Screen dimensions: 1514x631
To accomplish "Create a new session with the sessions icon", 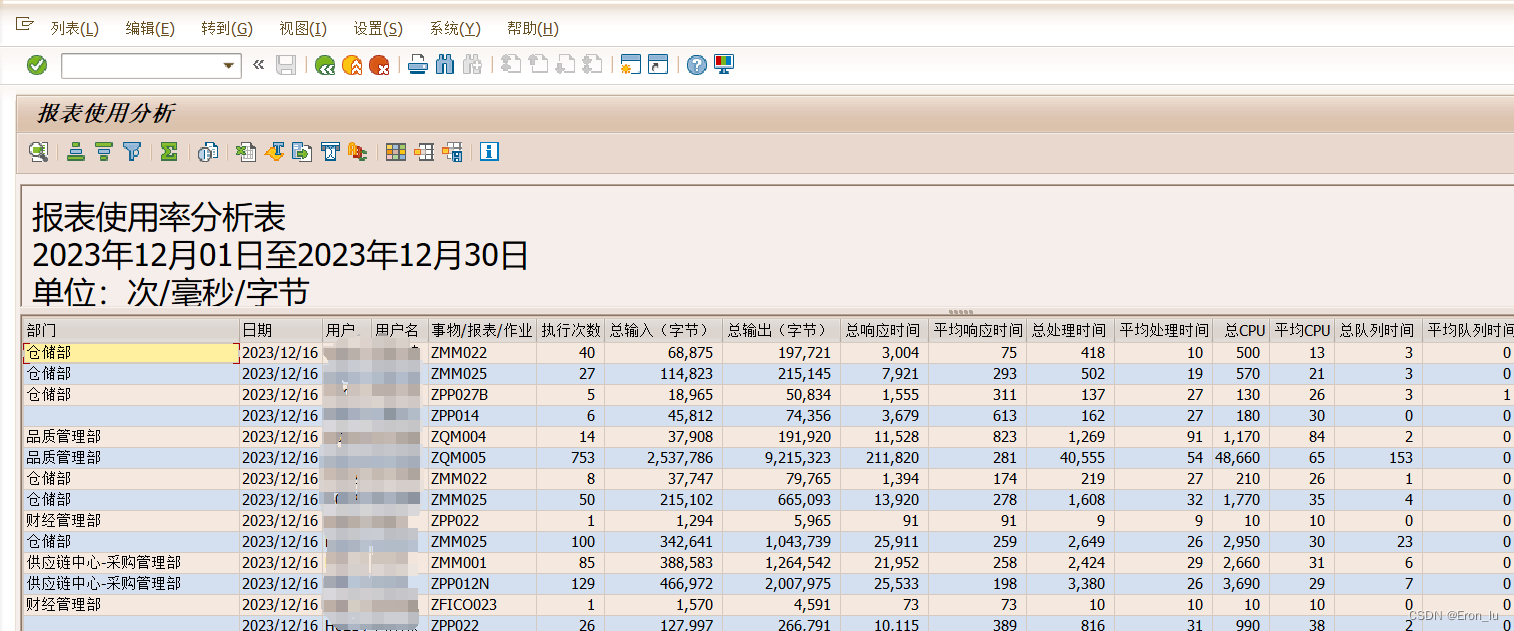I will pos(630,64).
